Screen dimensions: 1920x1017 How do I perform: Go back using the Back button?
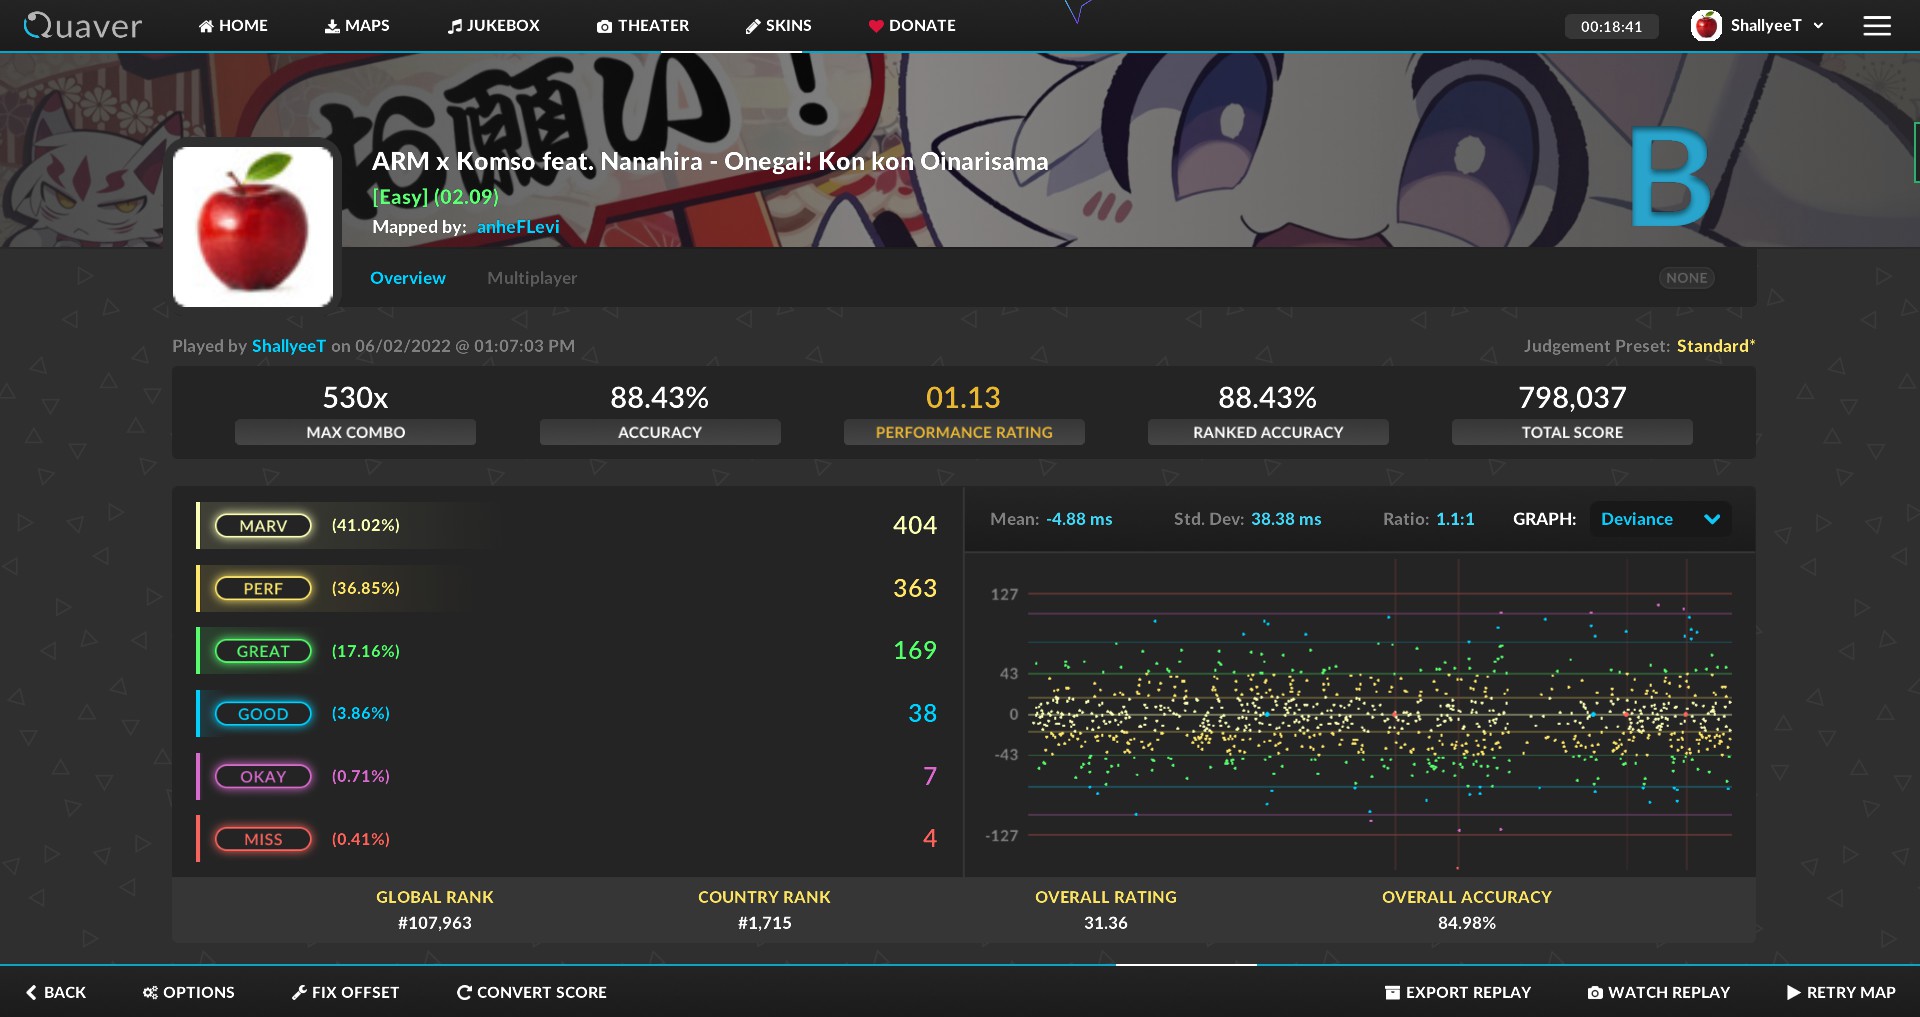56,992
